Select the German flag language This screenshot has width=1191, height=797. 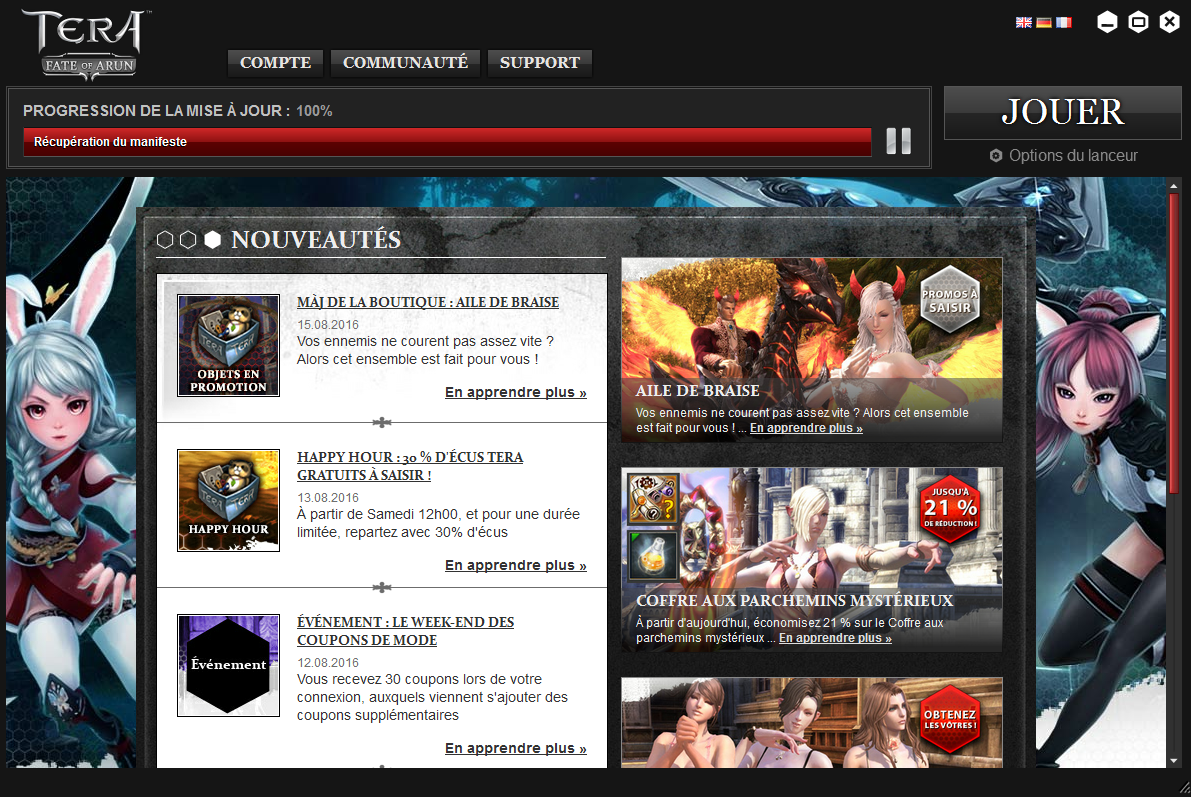tap(1043, 22)
